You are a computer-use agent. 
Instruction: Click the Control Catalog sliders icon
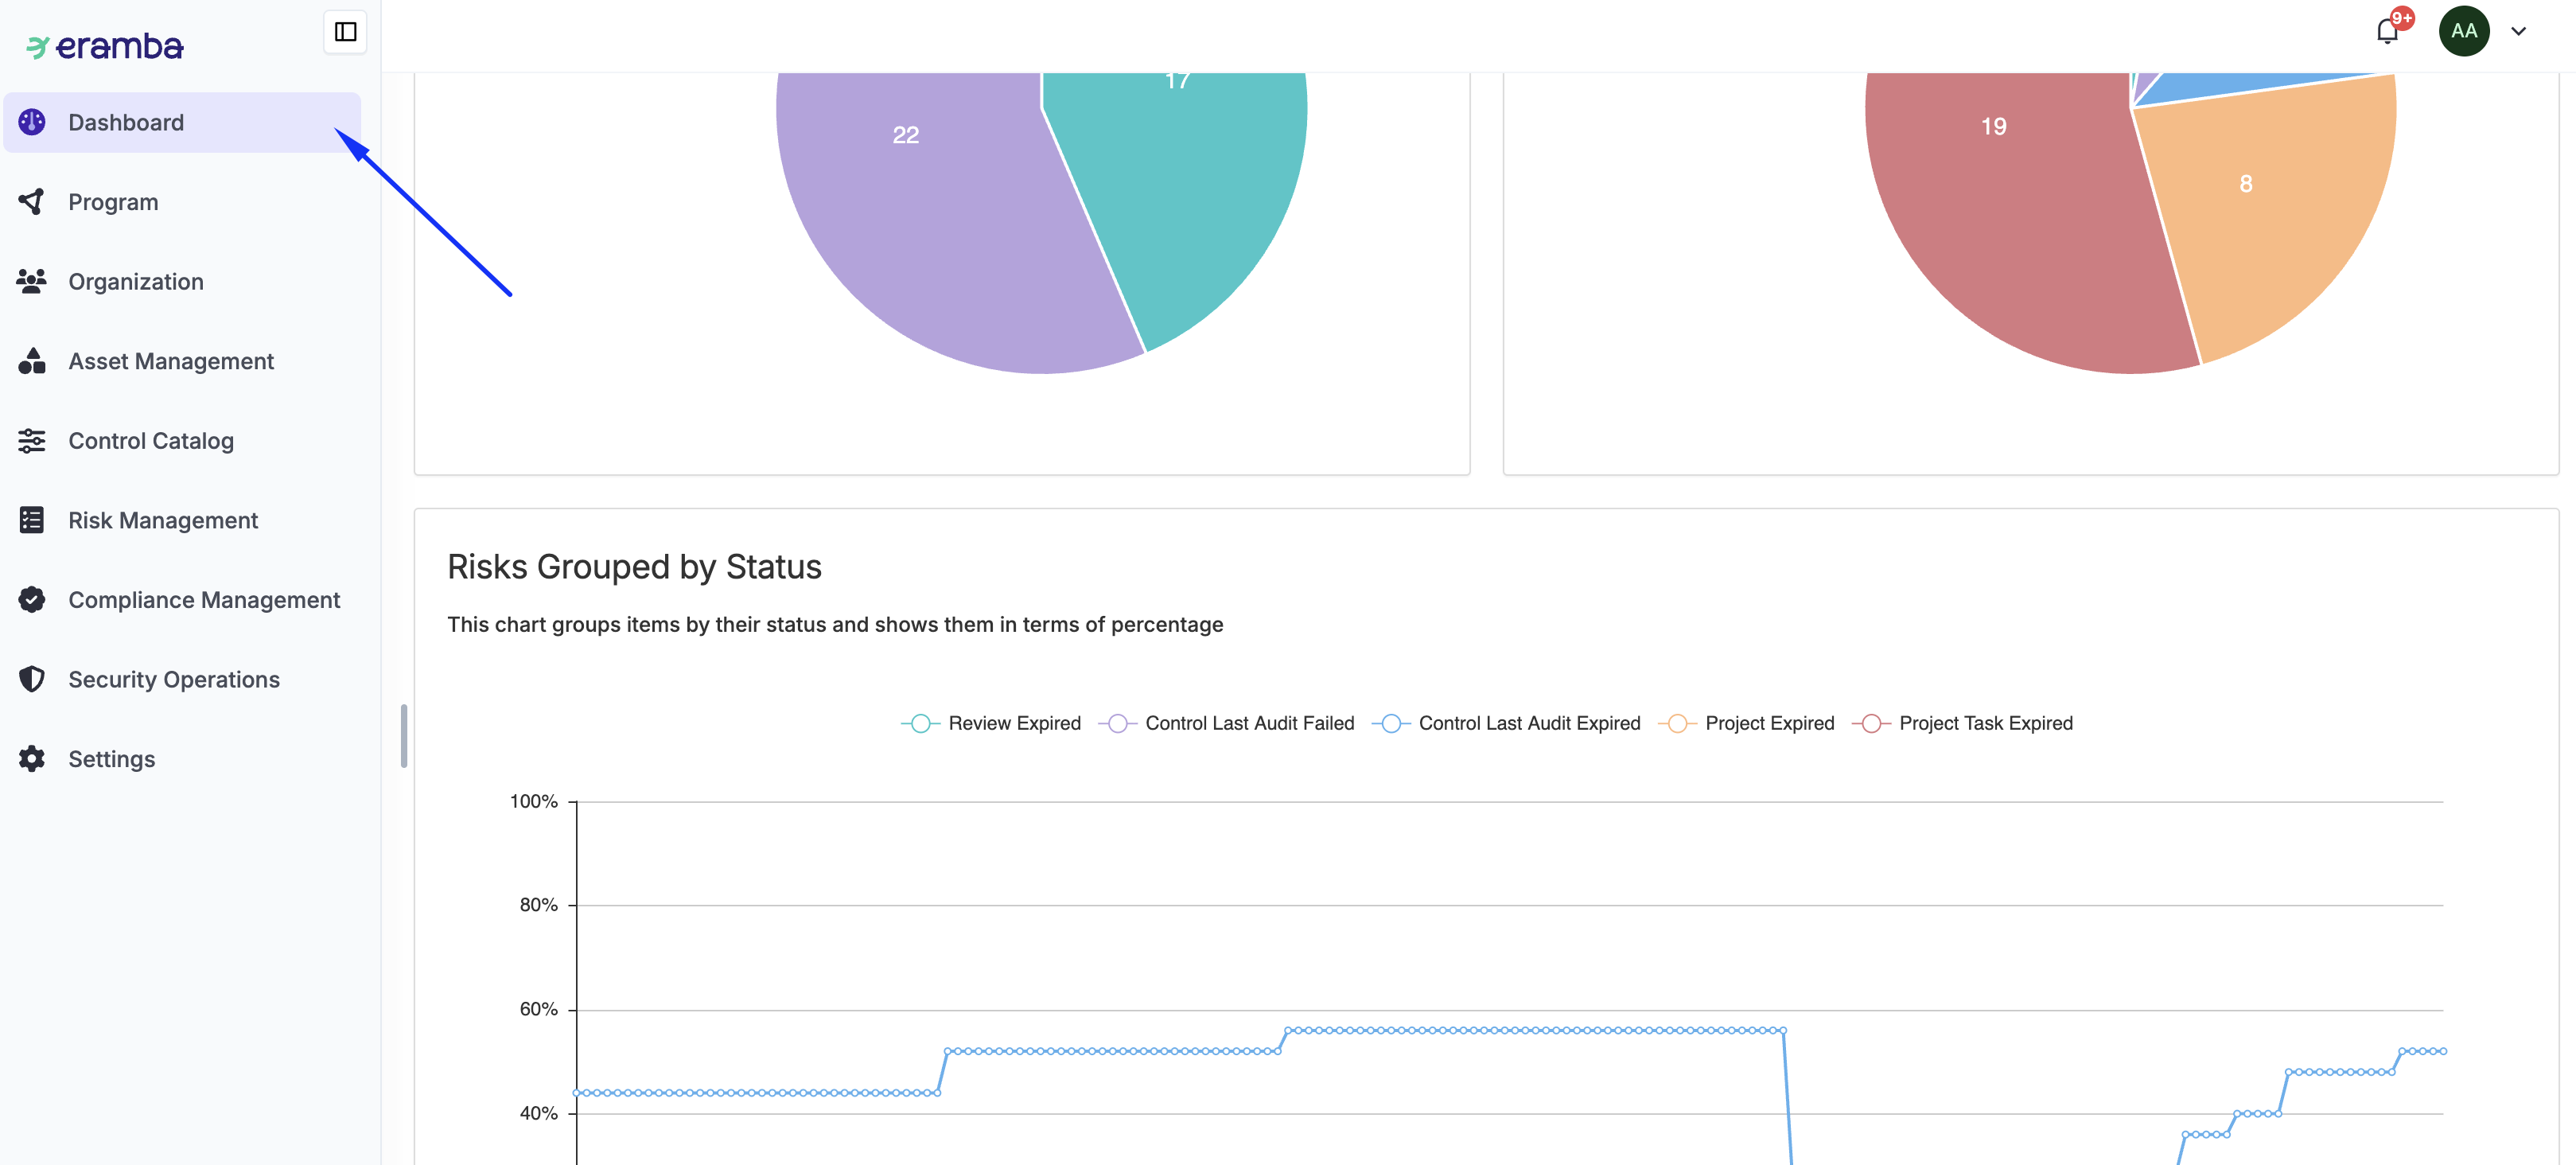tap(32, 440)
